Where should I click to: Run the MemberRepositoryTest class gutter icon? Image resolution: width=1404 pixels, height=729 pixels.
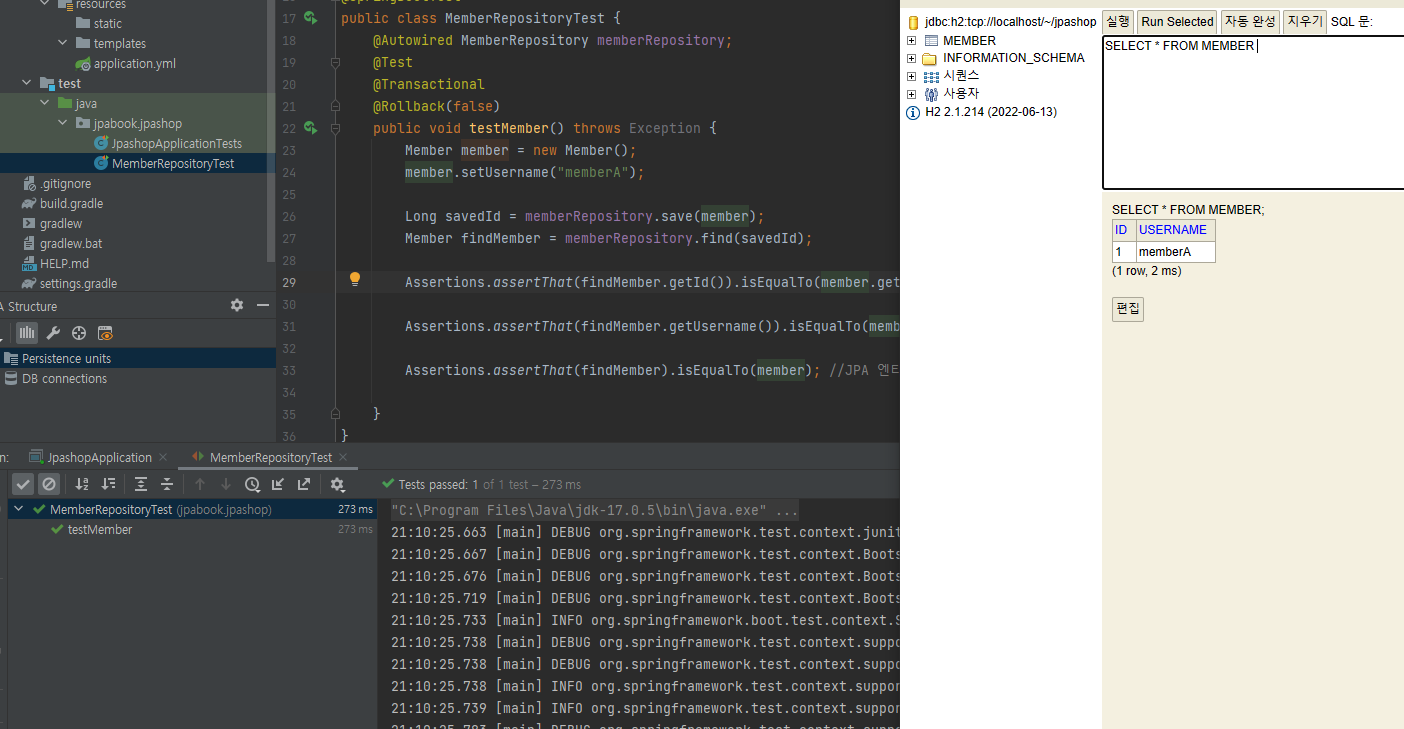(x=310, y=18)
